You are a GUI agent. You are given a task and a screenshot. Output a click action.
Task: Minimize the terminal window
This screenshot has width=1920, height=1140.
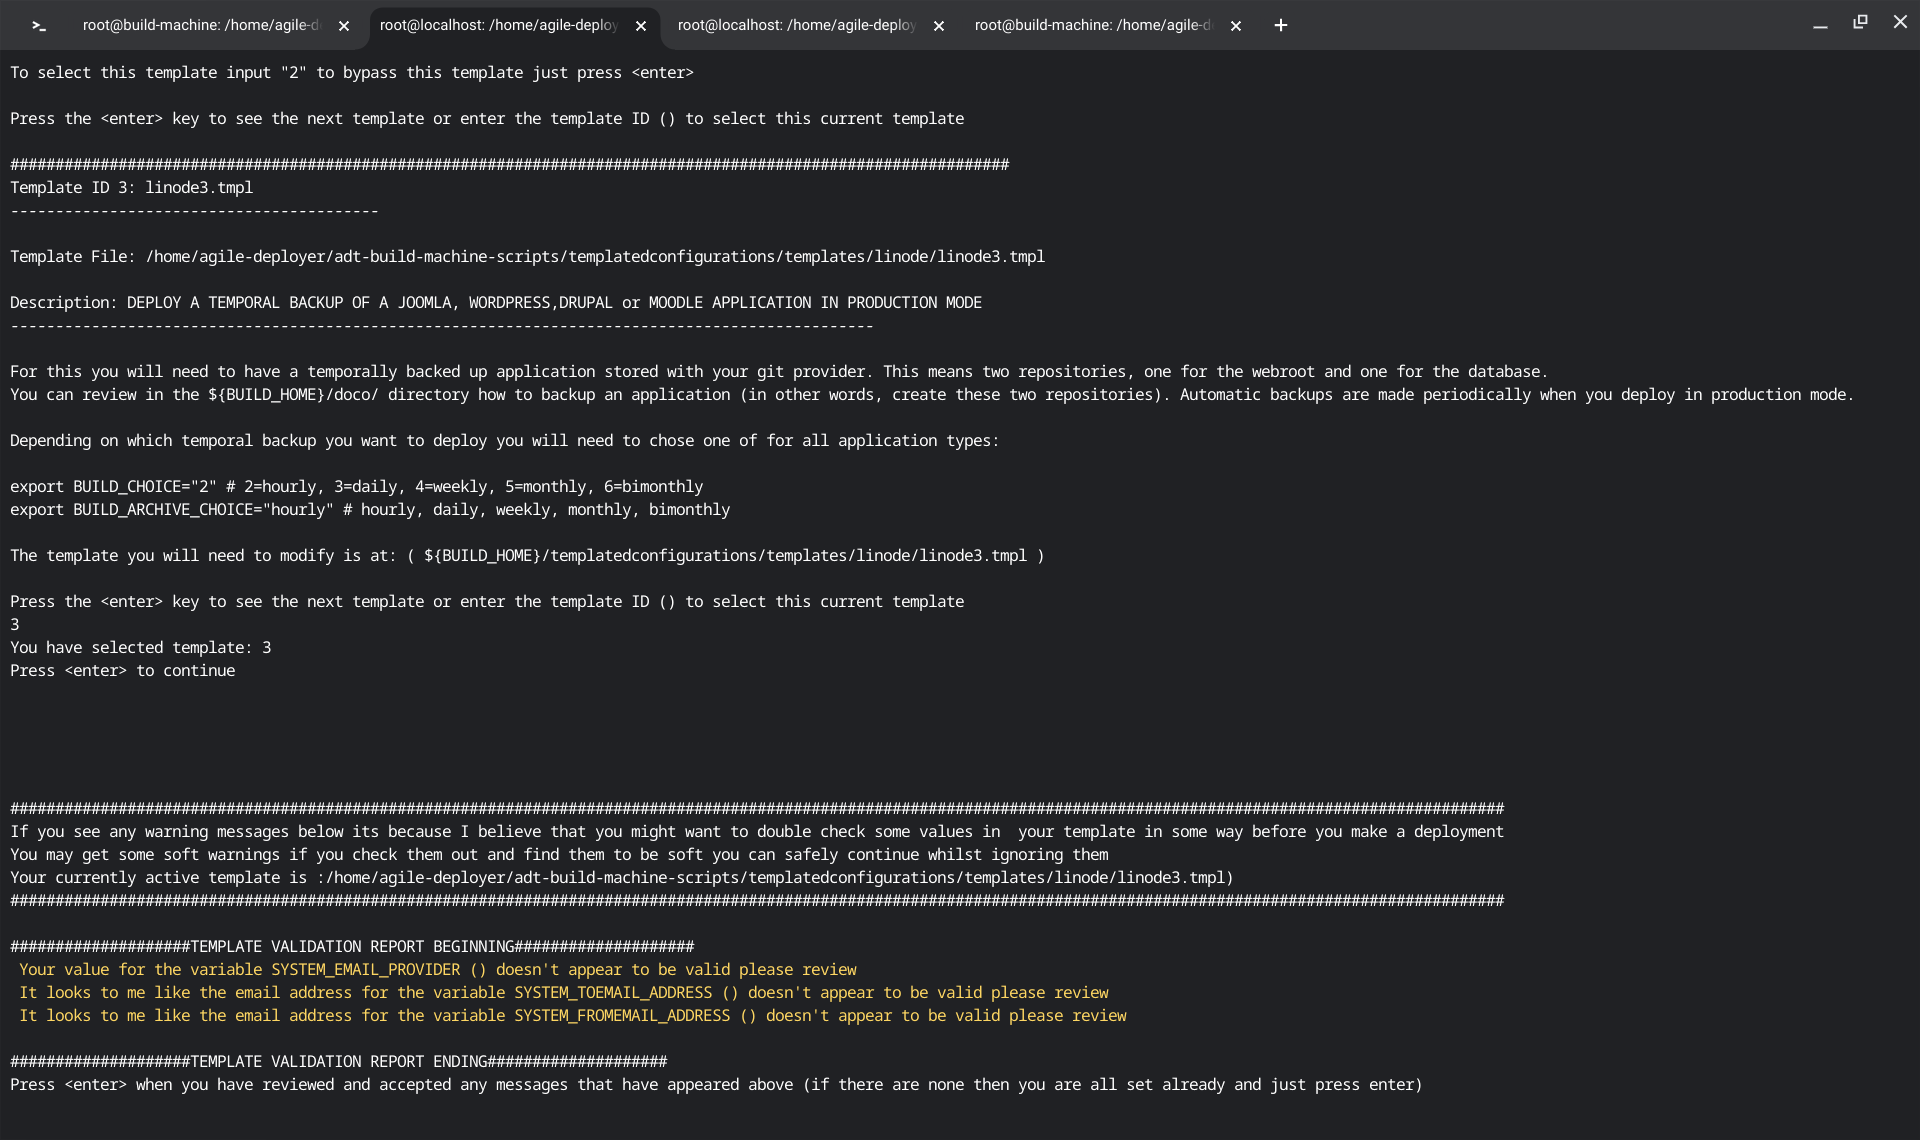(x=1820, y=24)
